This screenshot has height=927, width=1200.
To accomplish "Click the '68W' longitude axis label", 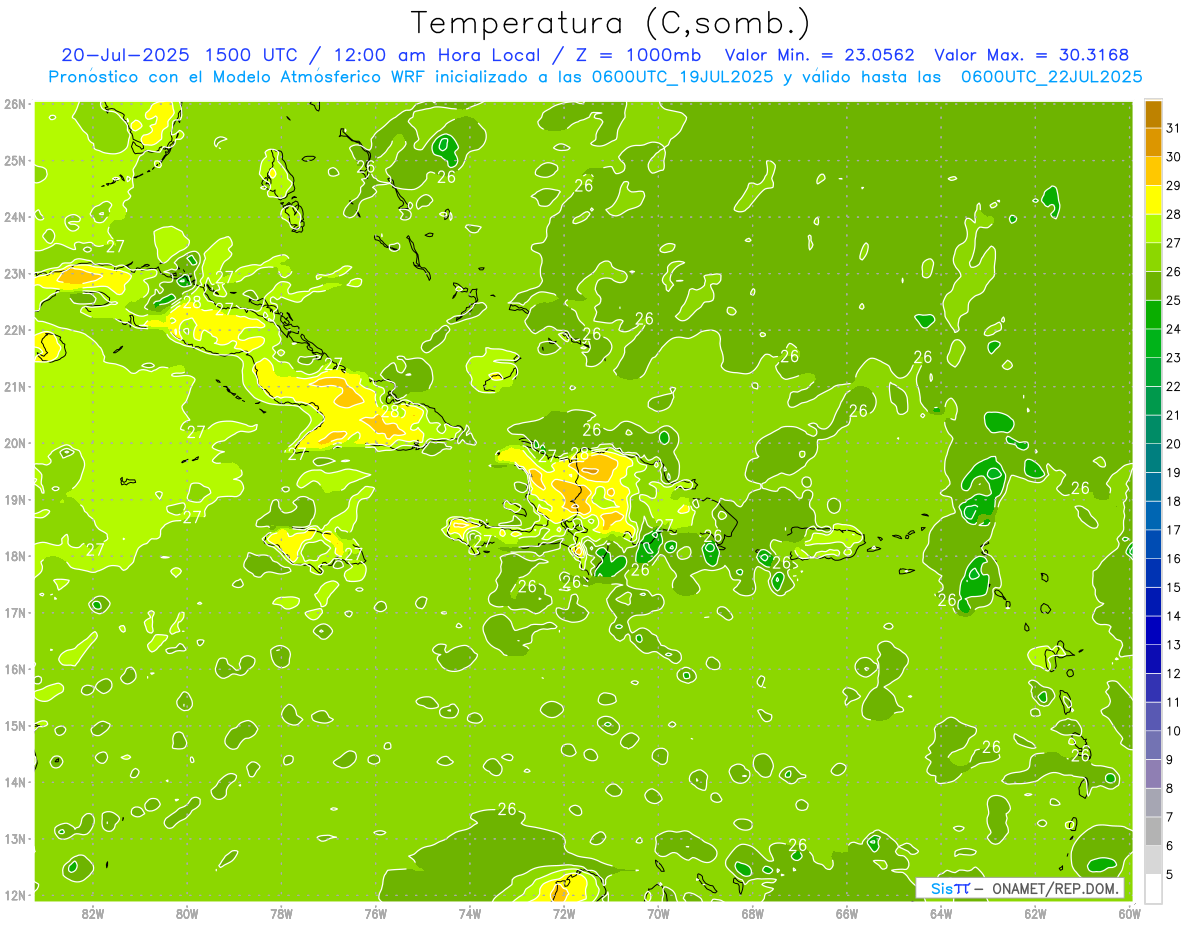I will (752, 913).
